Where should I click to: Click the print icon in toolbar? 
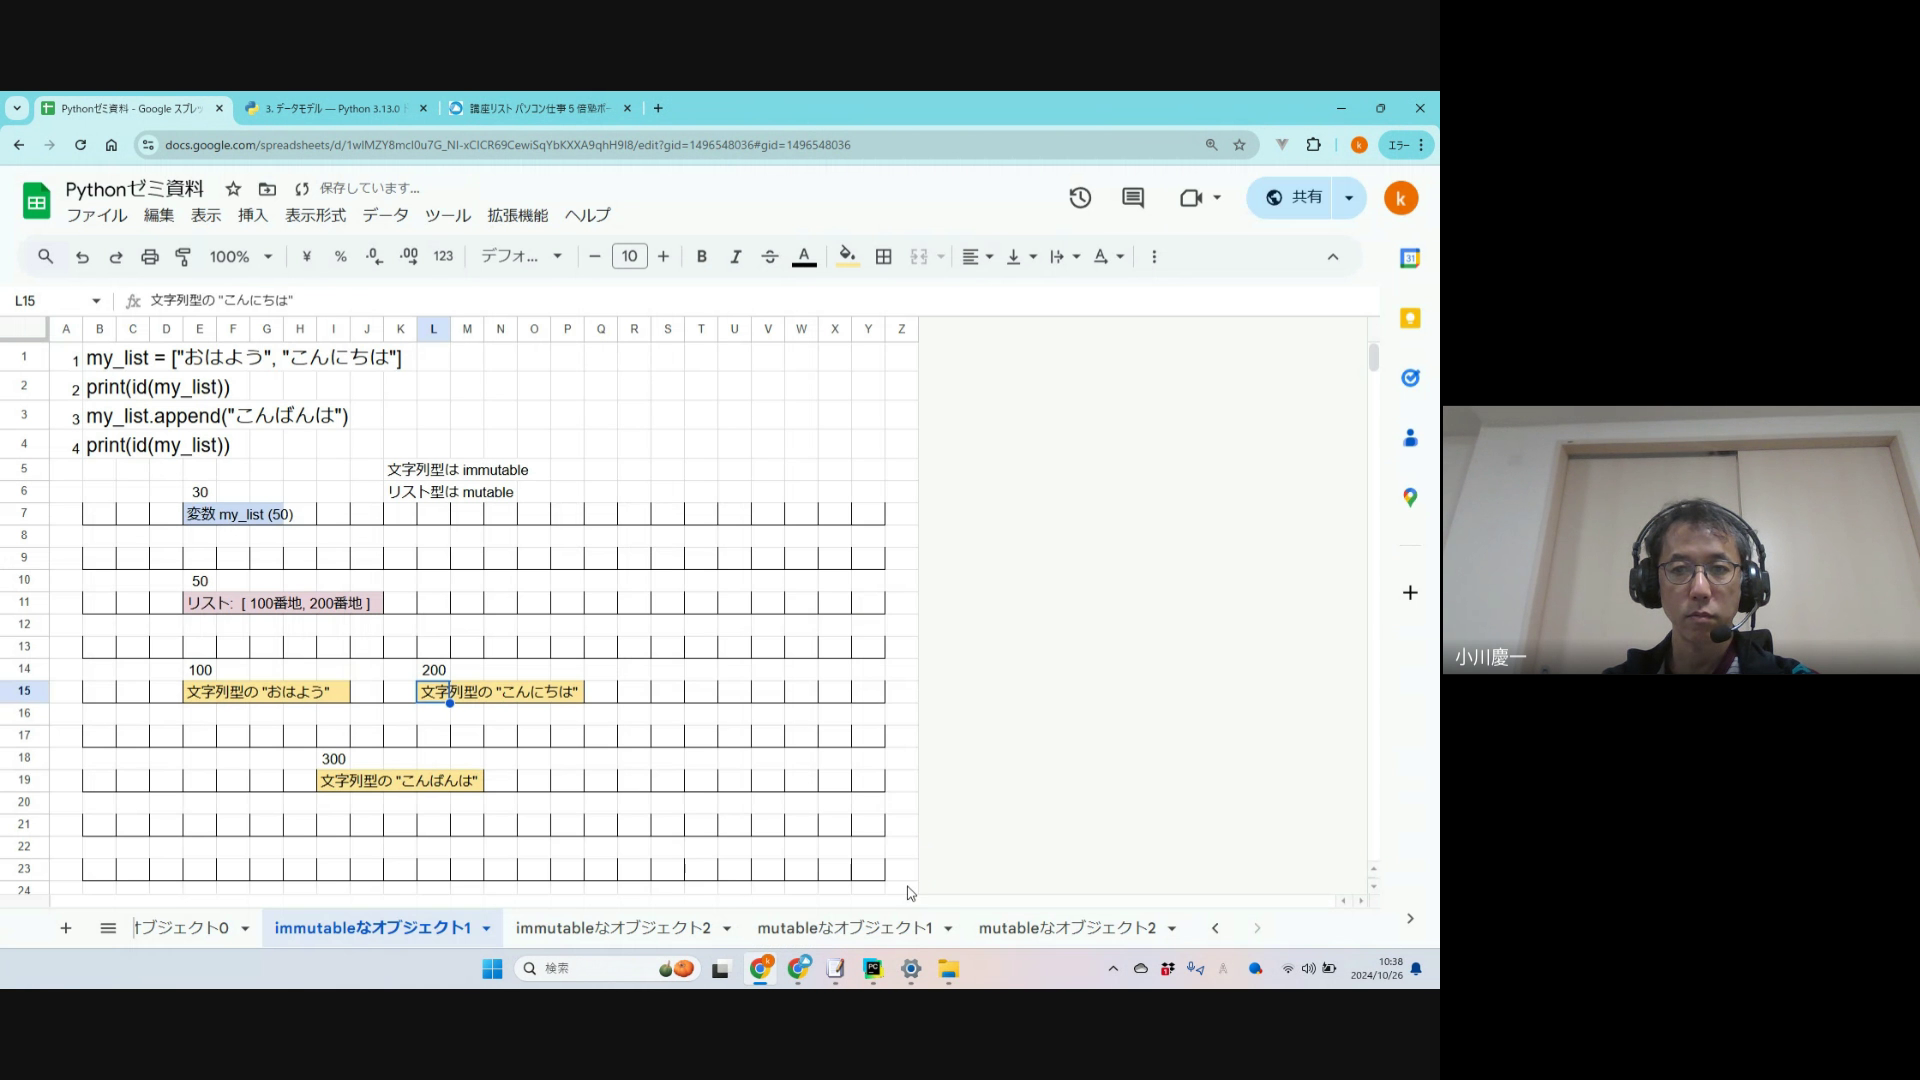point(150,257)
